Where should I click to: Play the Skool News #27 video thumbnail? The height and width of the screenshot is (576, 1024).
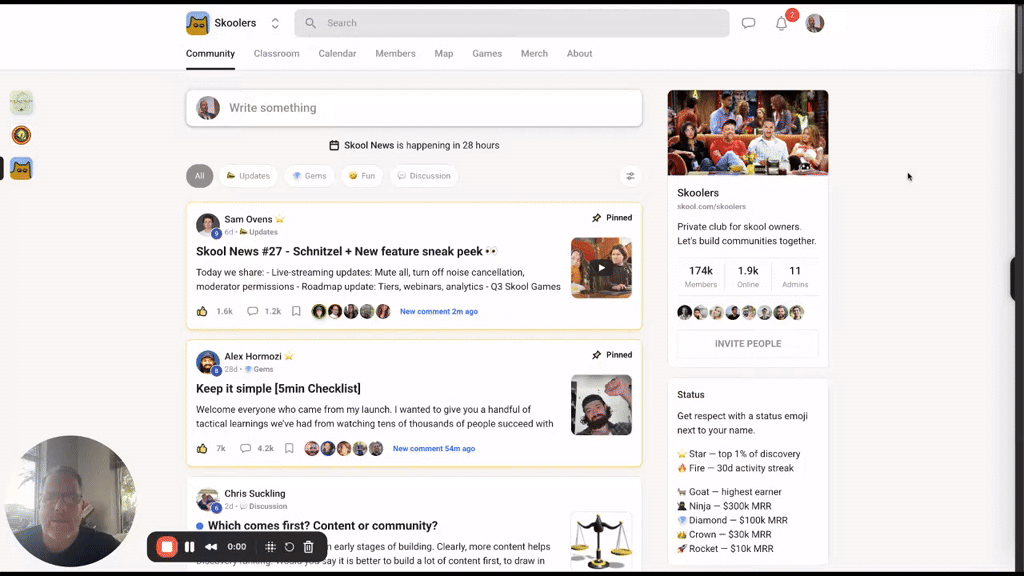(x=601, y=268)
